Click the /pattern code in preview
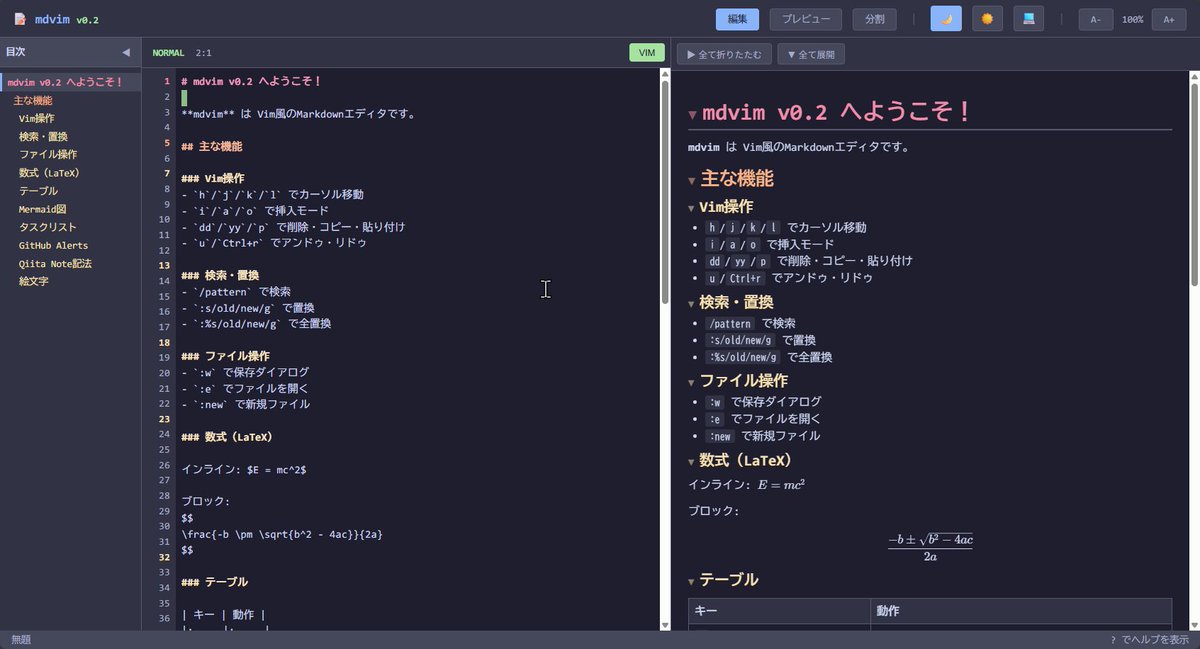The image size is (1200, 649). 729,324
